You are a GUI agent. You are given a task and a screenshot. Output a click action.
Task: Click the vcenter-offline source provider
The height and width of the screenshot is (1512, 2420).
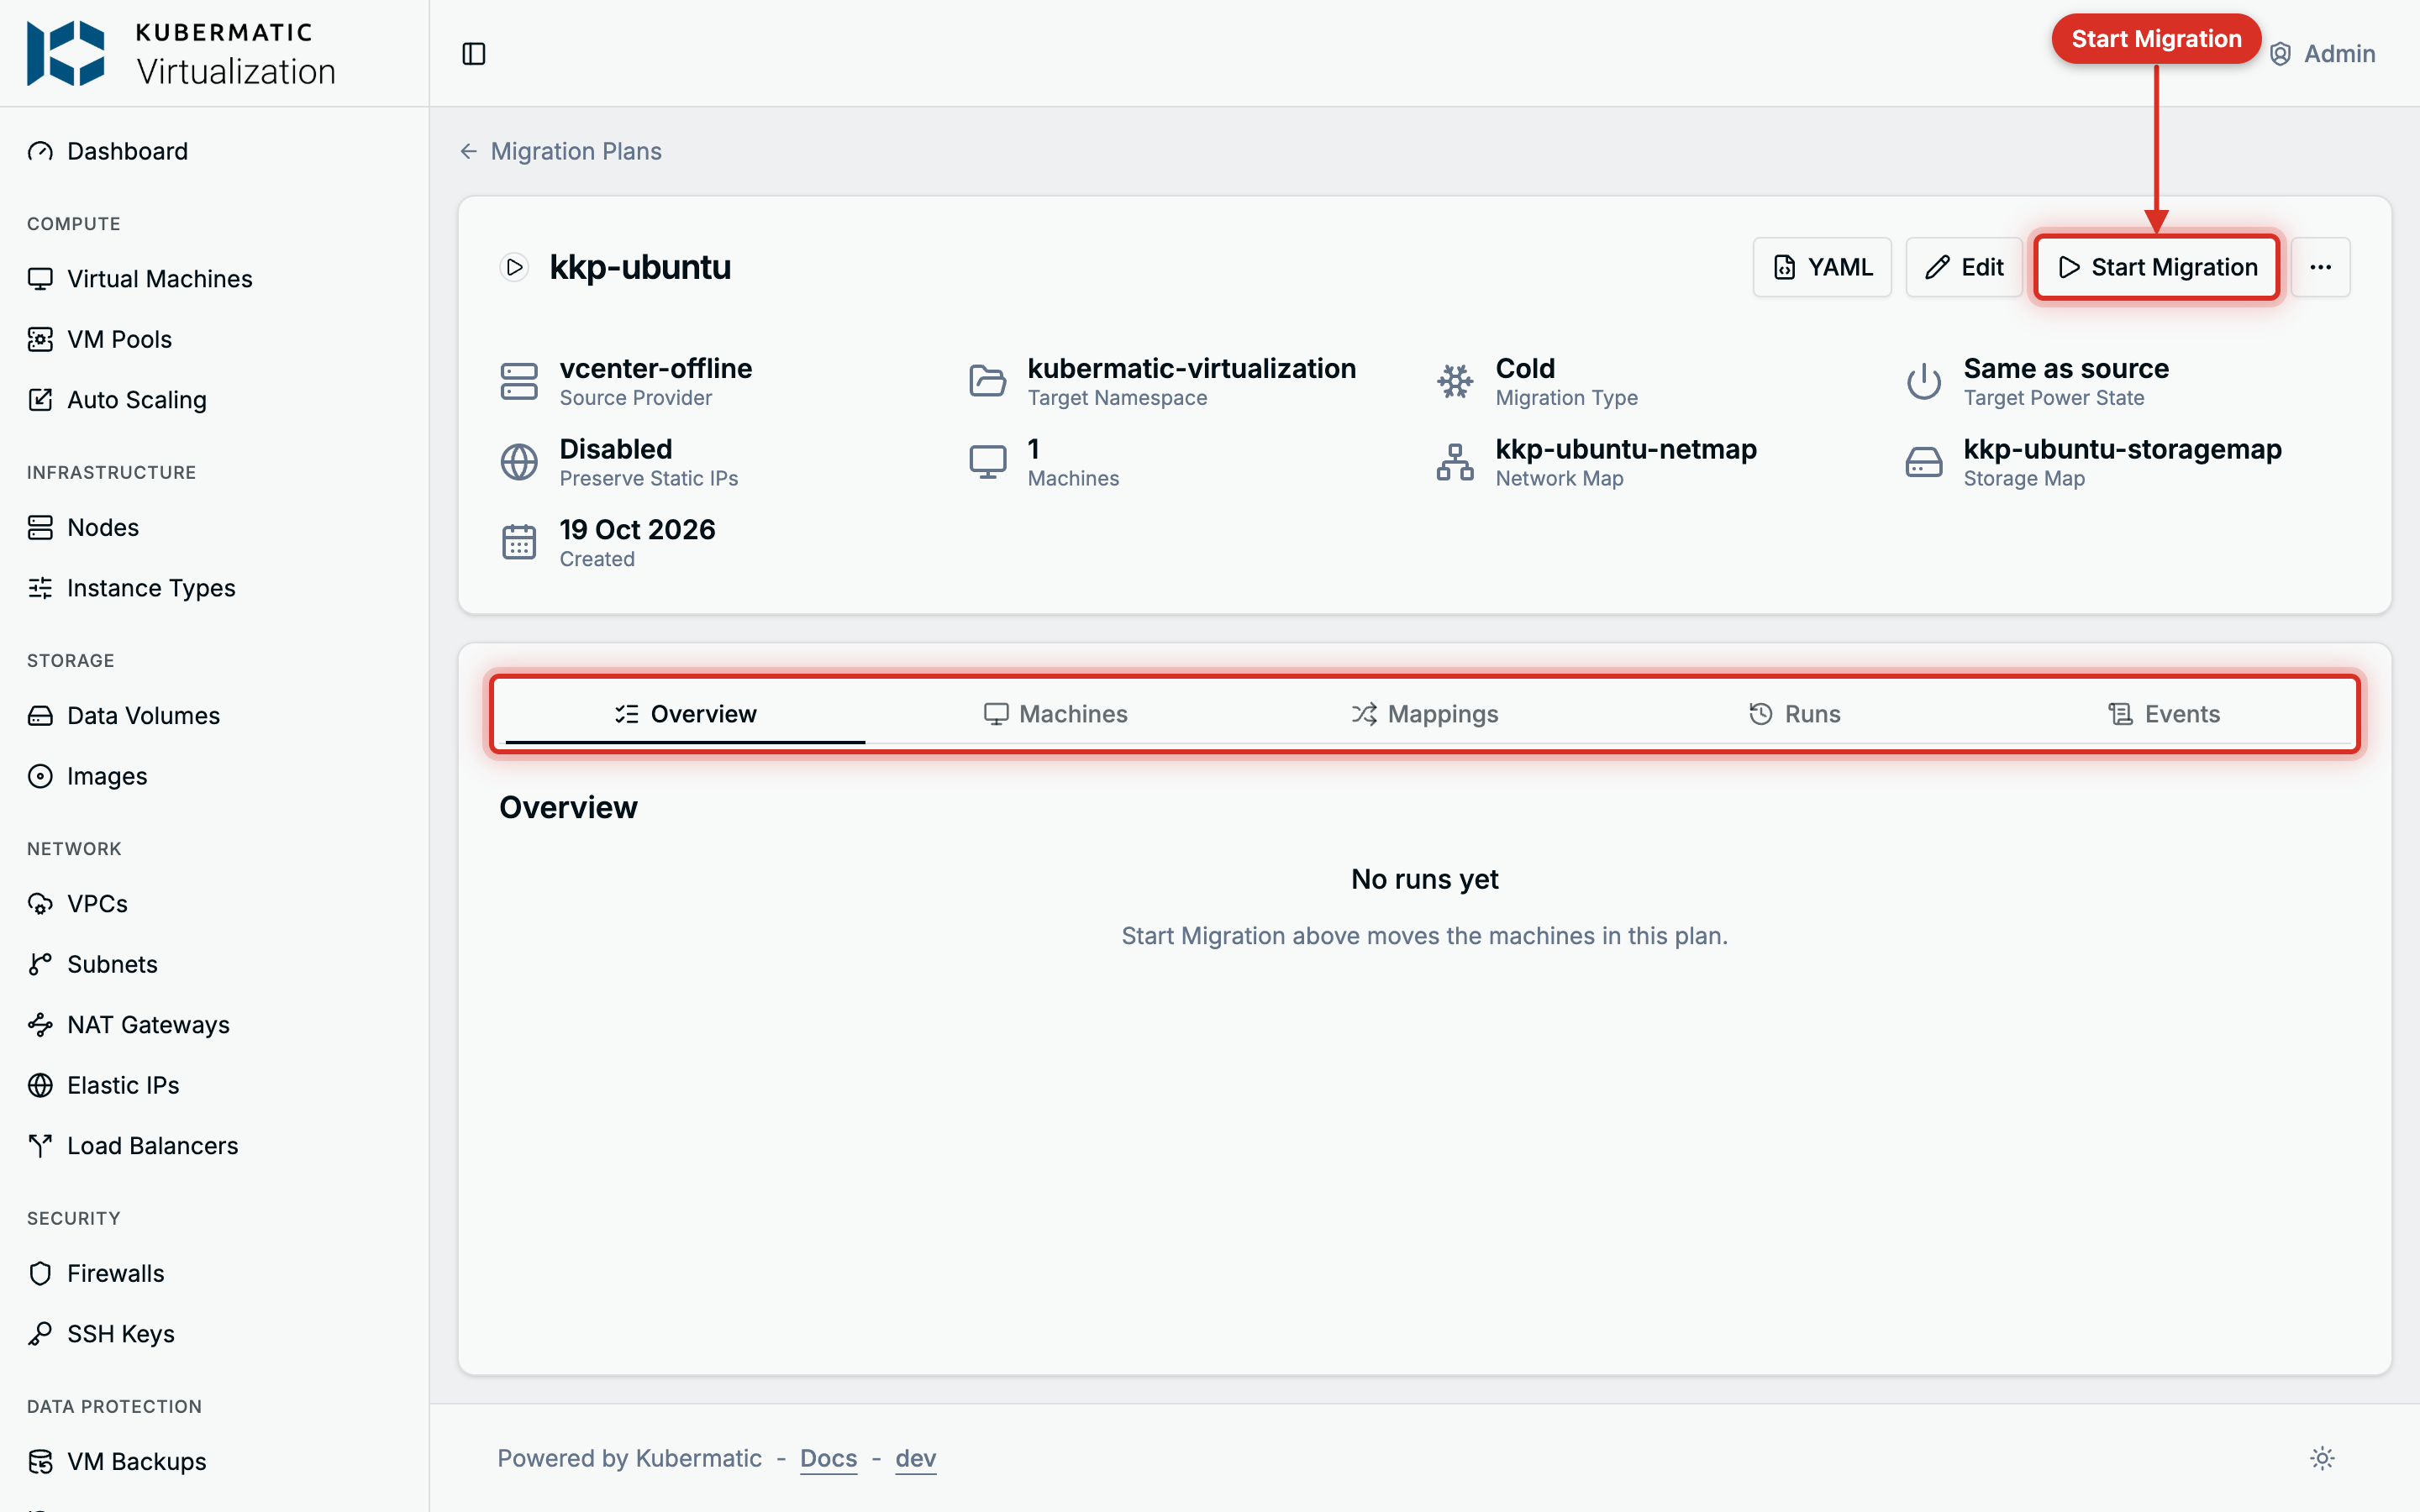tap(655, 368)
